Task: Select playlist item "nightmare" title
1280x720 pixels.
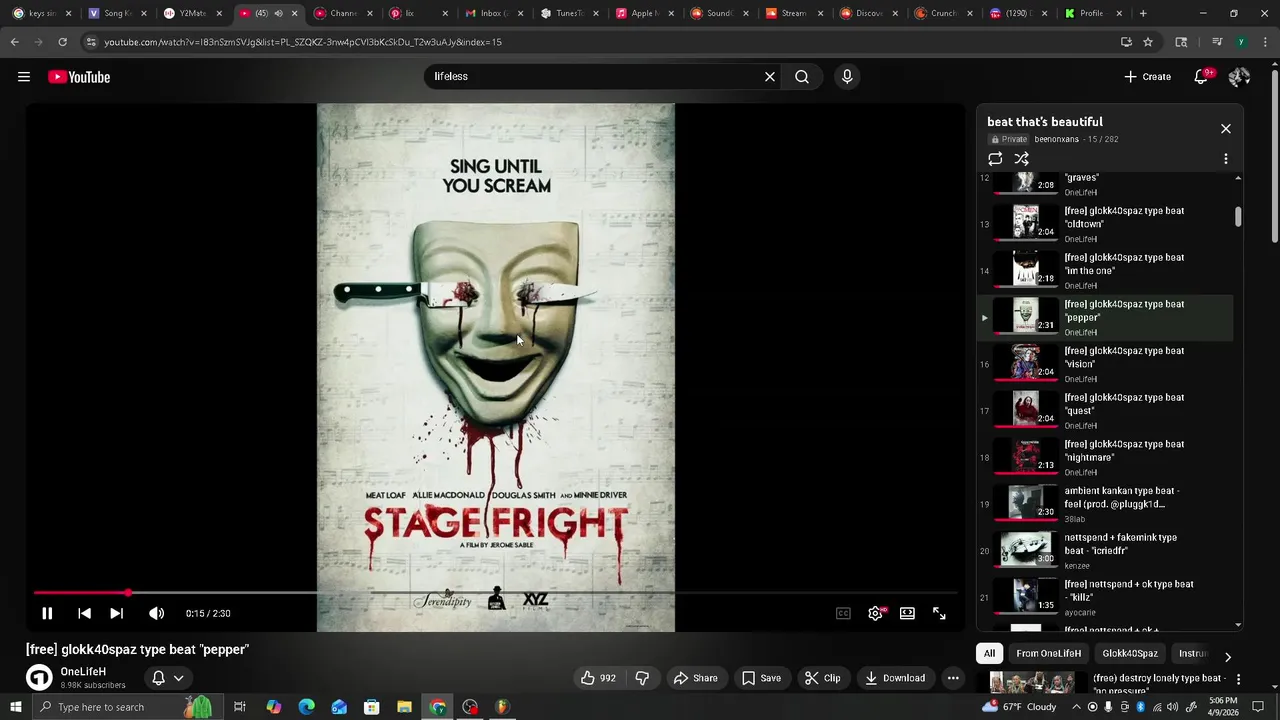Action: (1124, 451)
